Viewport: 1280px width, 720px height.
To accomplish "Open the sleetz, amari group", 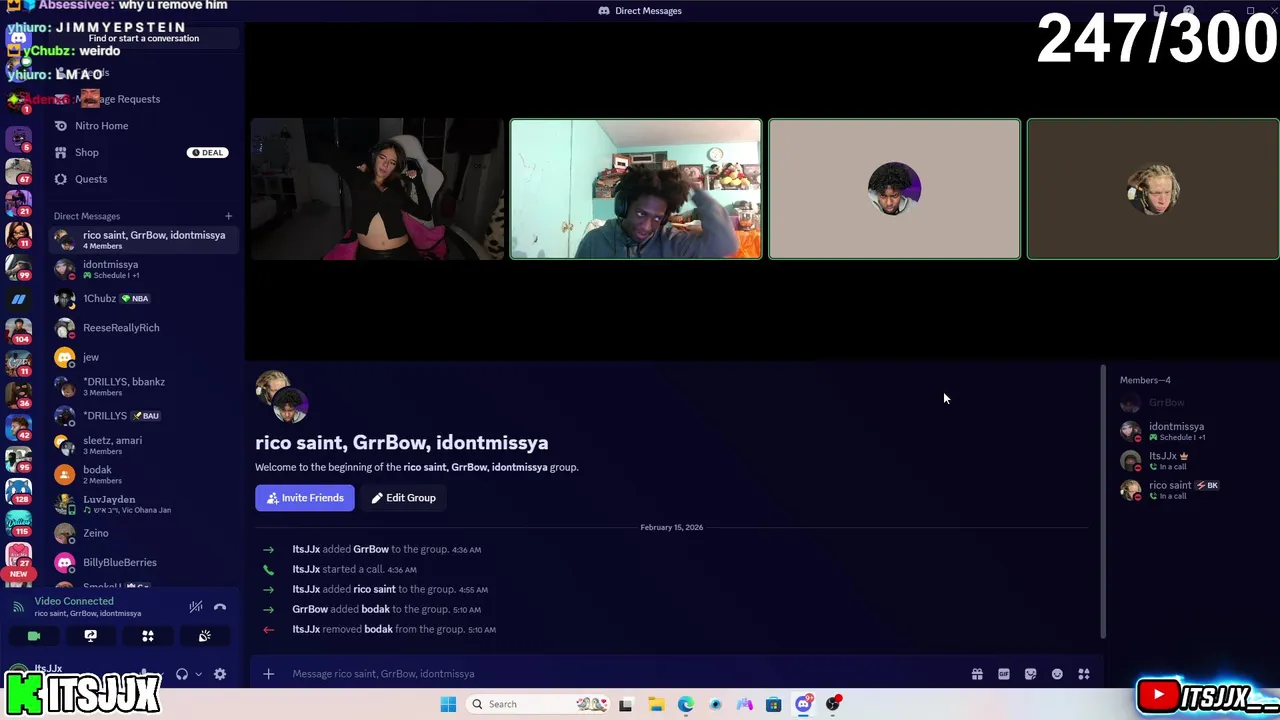I will (143, 445).
